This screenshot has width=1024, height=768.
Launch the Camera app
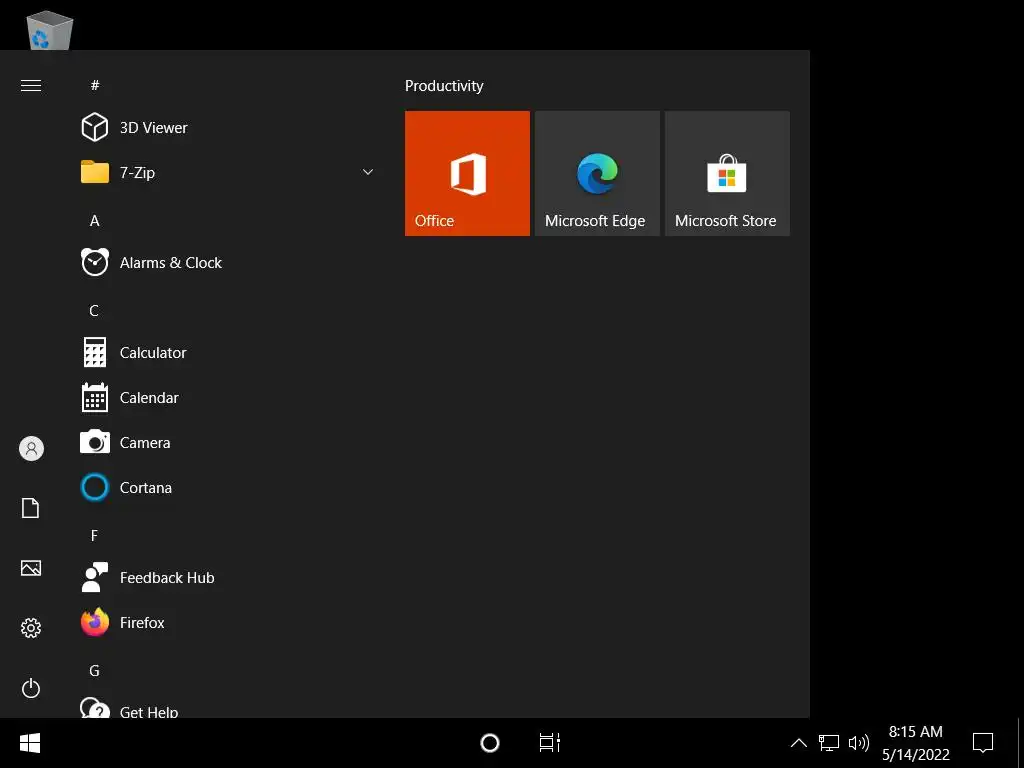click(225, 443)
